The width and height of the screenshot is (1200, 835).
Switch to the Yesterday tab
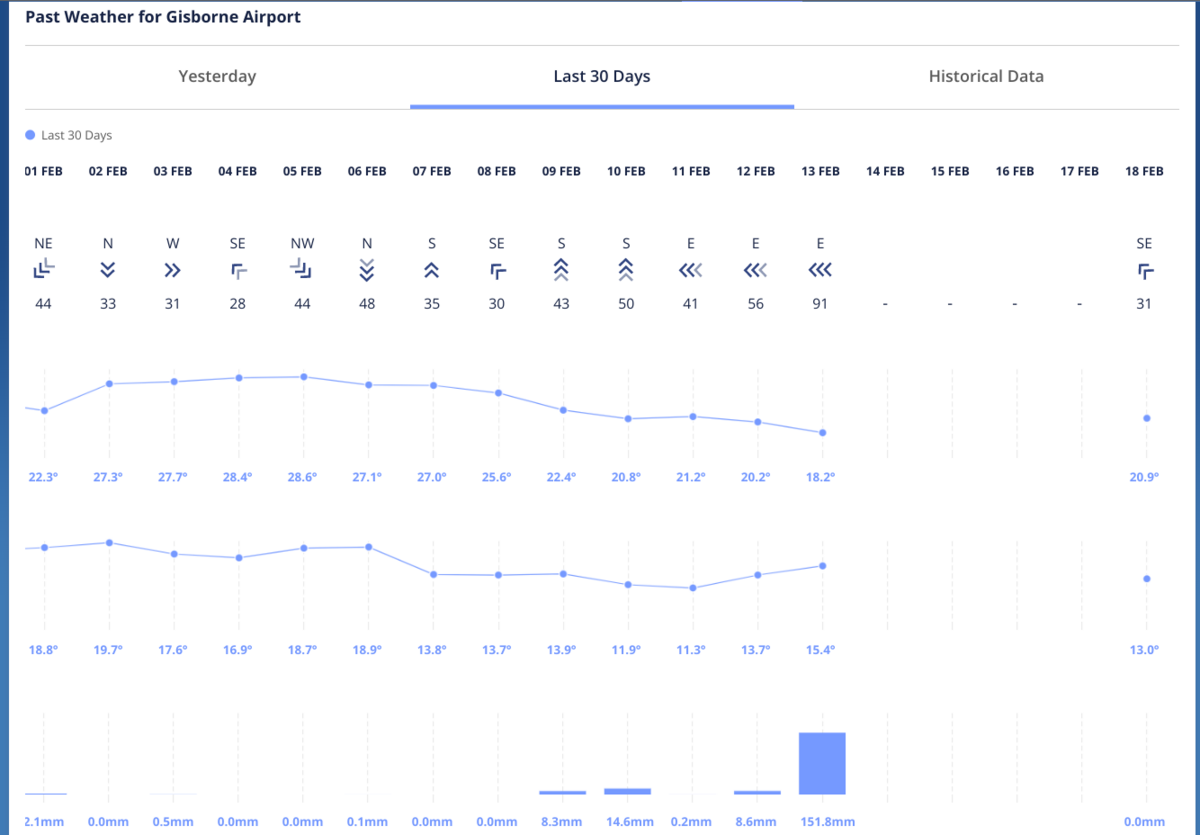tap(217, 76)
